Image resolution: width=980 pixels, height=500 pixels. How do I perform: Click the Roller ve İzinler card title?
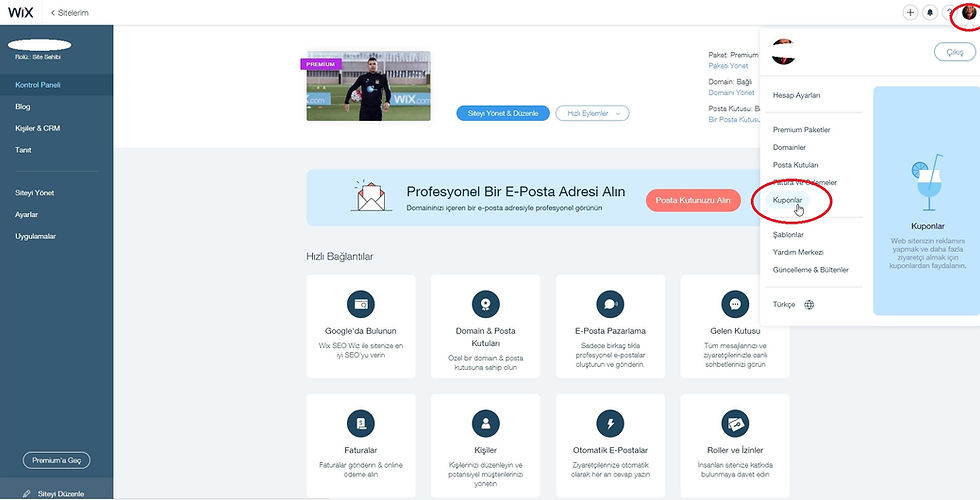tap(735, 450)
